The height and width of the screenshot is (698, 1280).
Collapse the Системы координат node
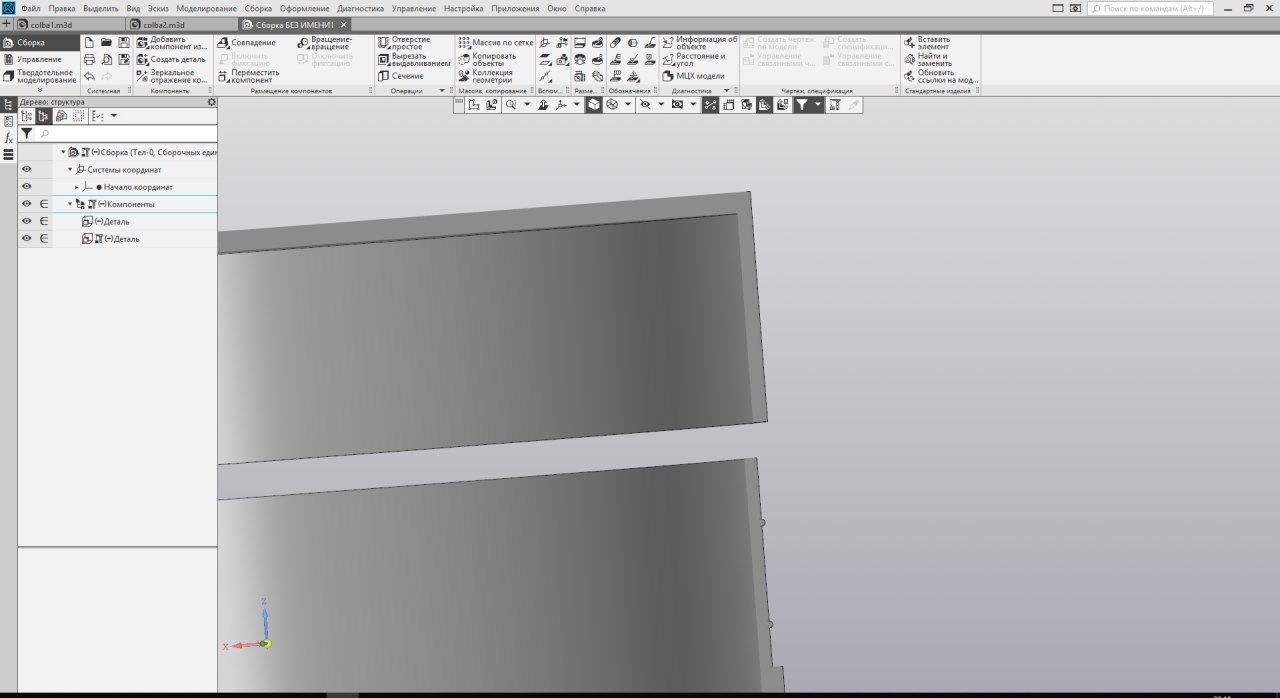pos(70,170)
